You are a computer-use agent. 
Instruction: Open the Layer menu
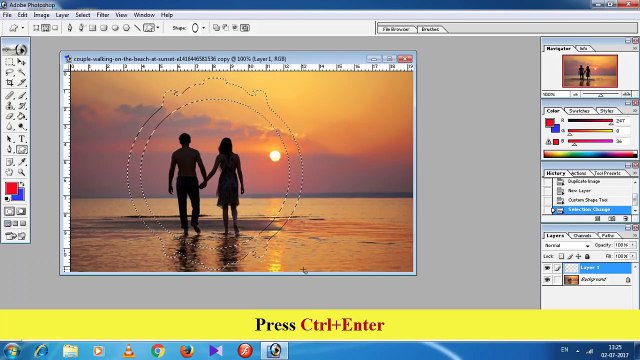pos(62,15)
